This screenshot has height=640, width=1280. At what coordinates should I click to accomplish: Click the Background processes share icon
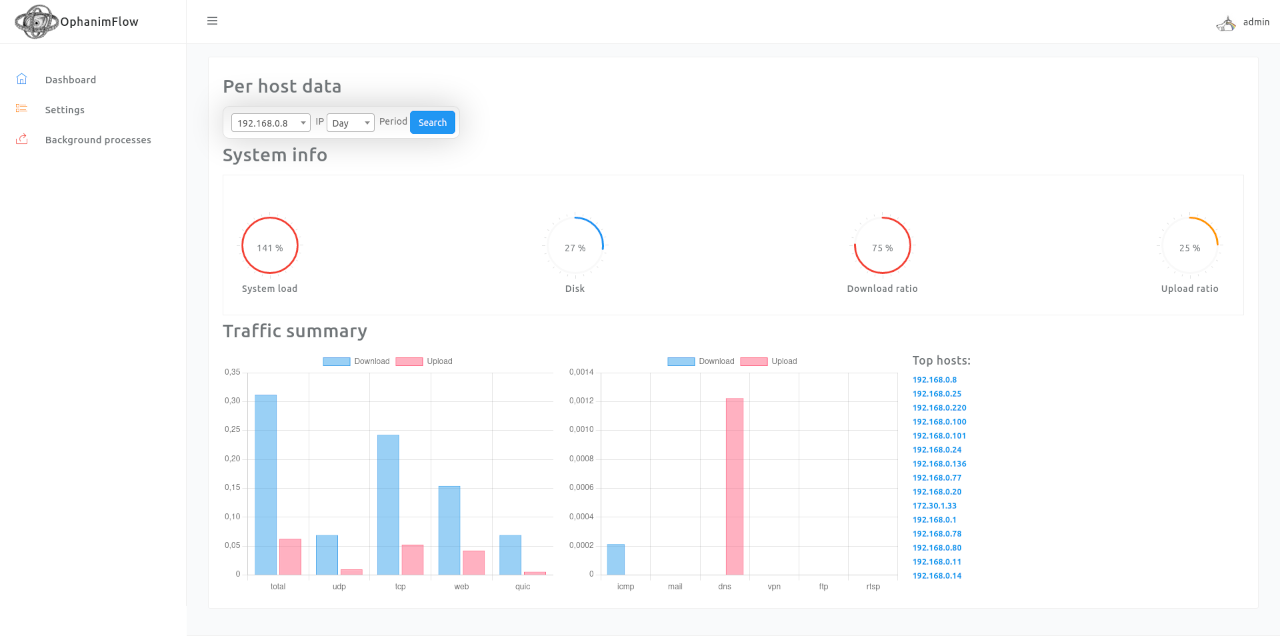point(22,139)
